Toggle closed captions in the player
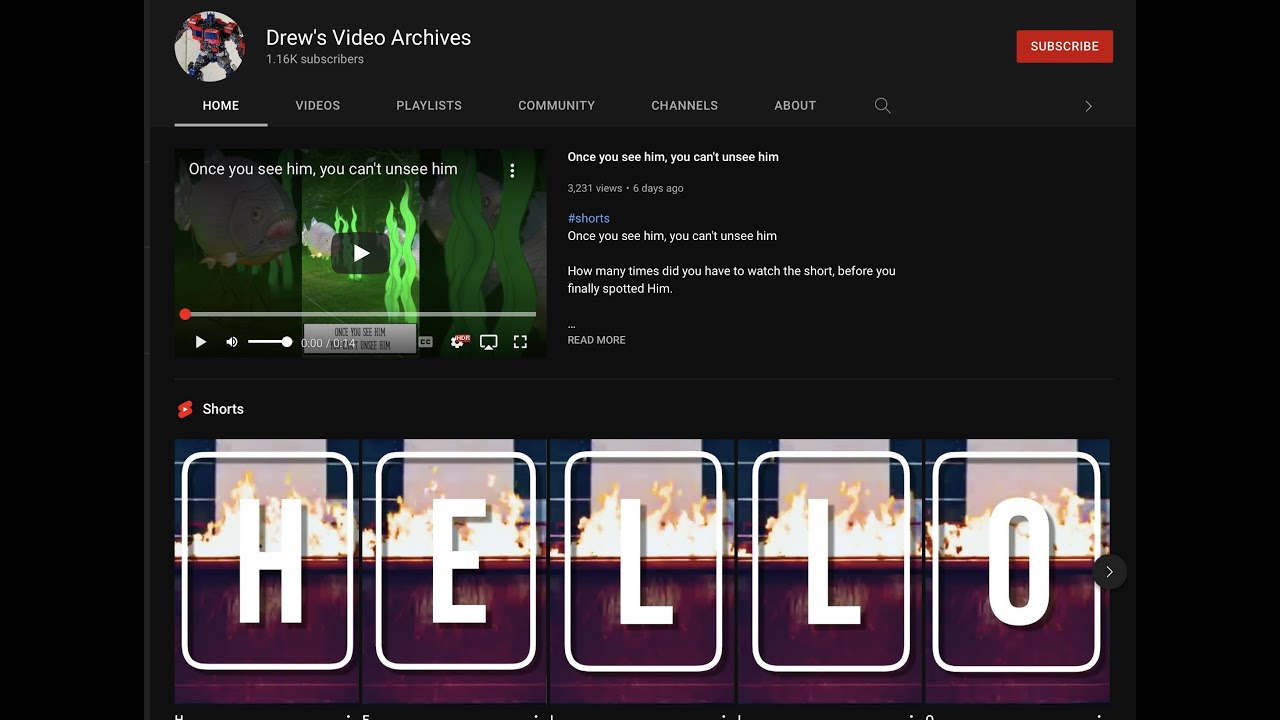Image resolution: width=1280 pixels, height=720 pixels. point(425,342)
